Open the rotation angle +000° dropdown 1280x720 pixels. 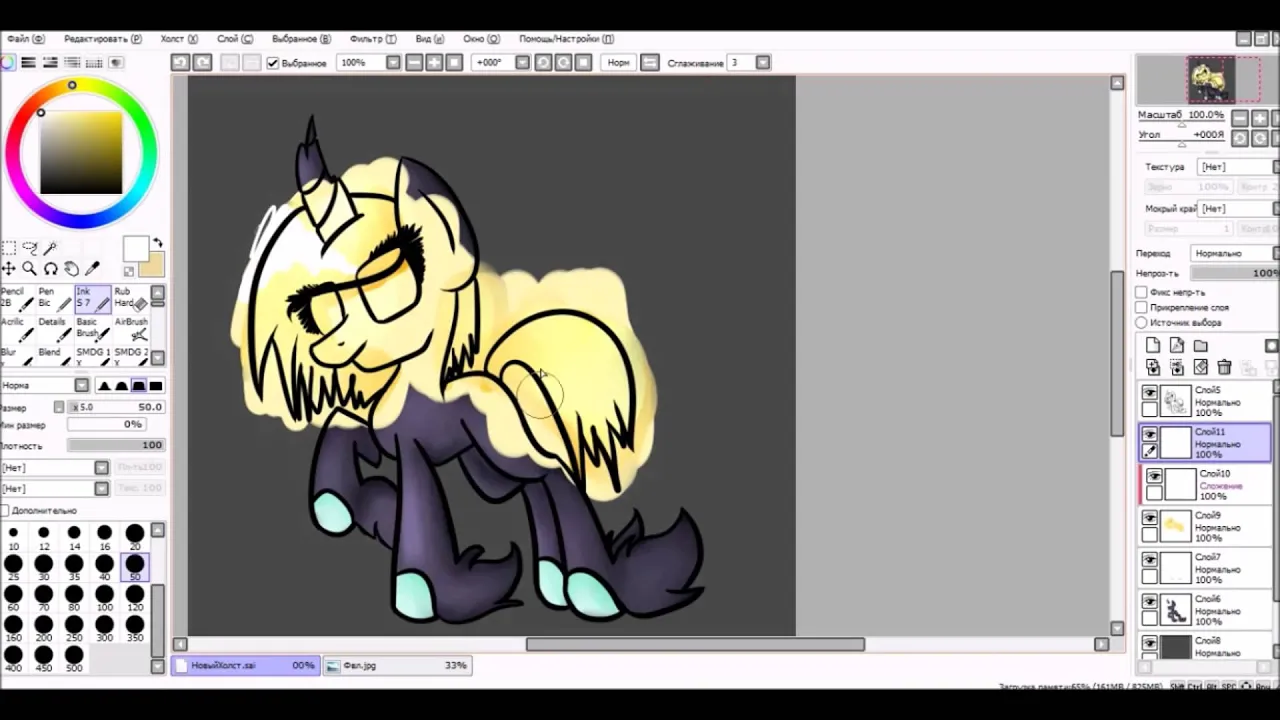pos(522,62)
